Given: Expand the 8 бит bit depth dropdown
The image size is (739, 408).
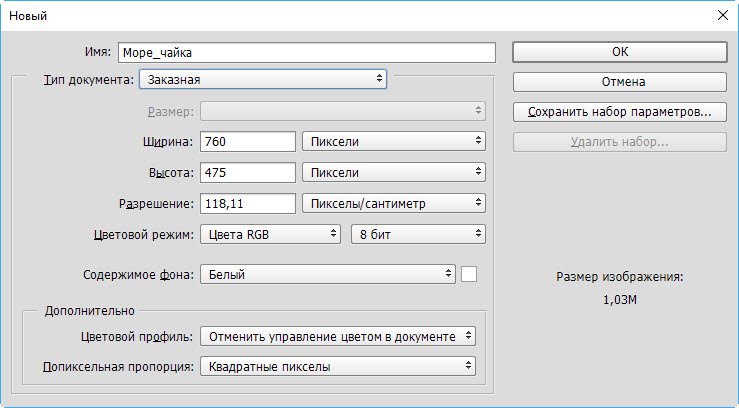Looking at the screenshot, I should click(417, 234).
